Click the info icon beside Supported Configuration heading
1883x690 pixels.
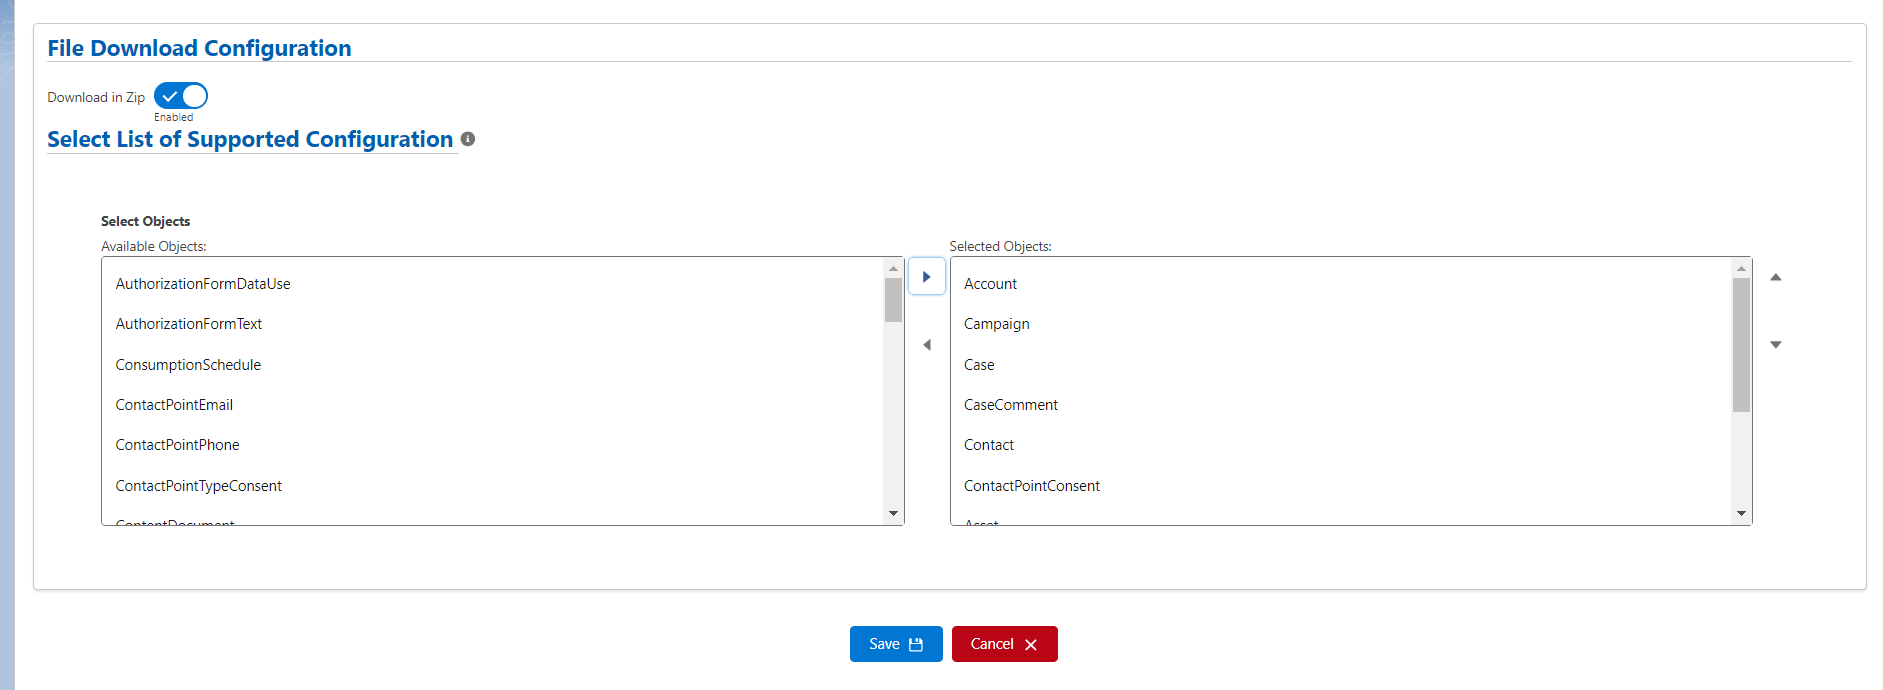point(468,139)
